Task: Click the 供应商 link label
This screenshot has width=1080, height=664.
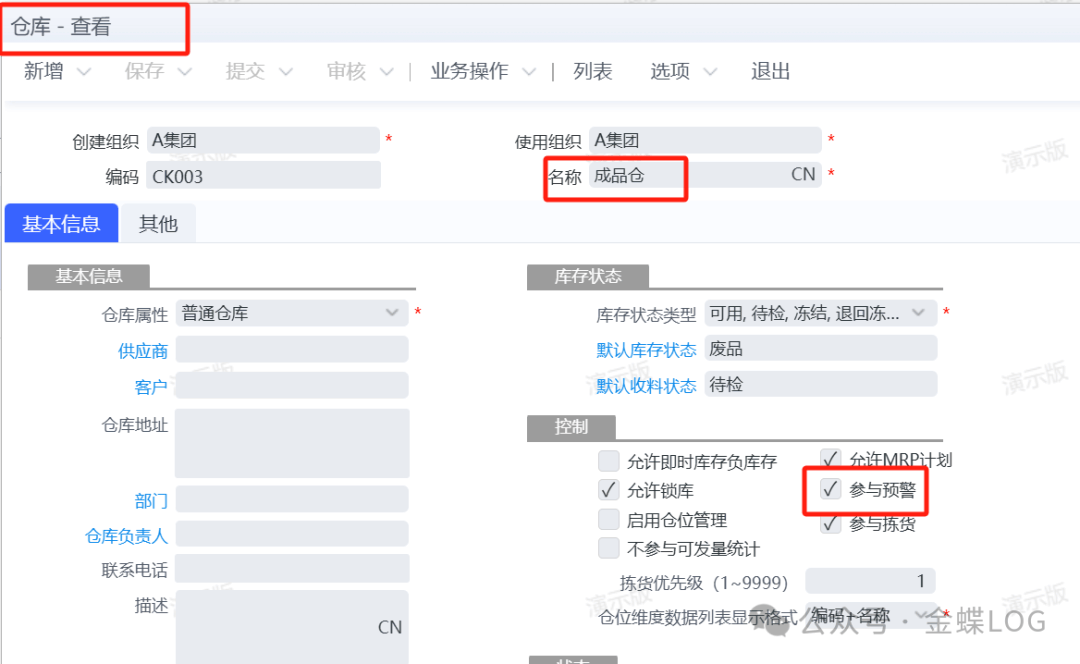Action: (x=143, y=351)
